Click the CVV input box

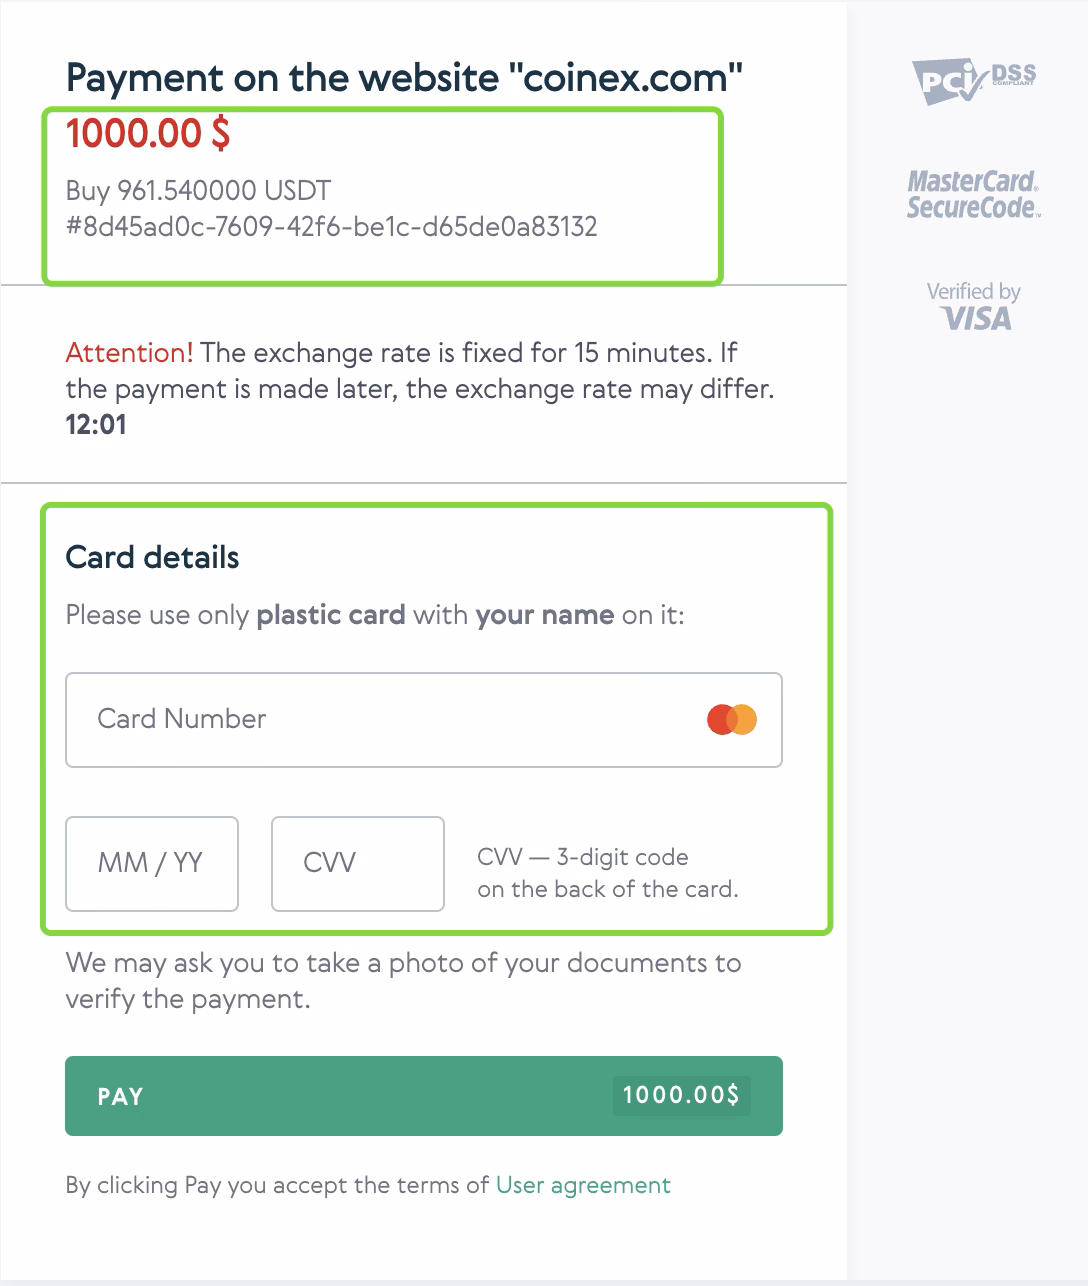click(x=357, y=864)
